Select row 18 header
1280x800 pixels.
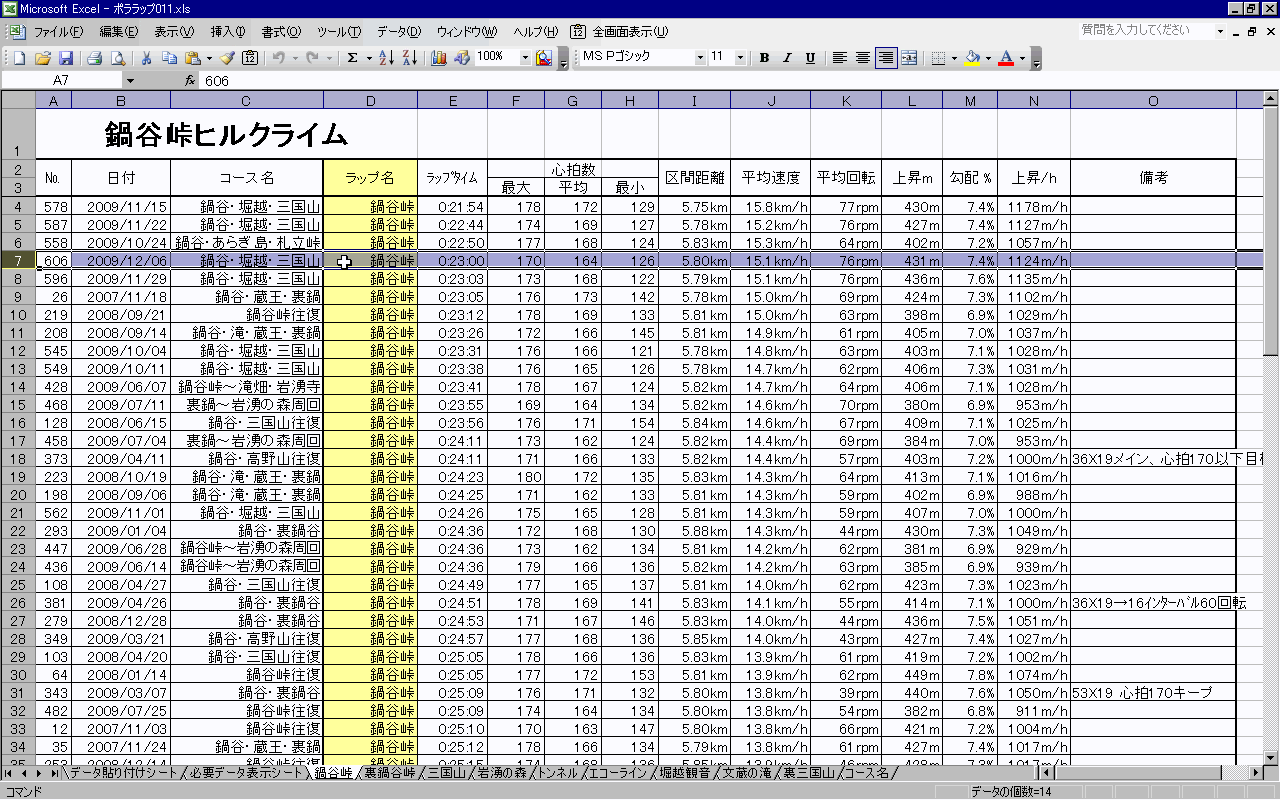point(17,459)
